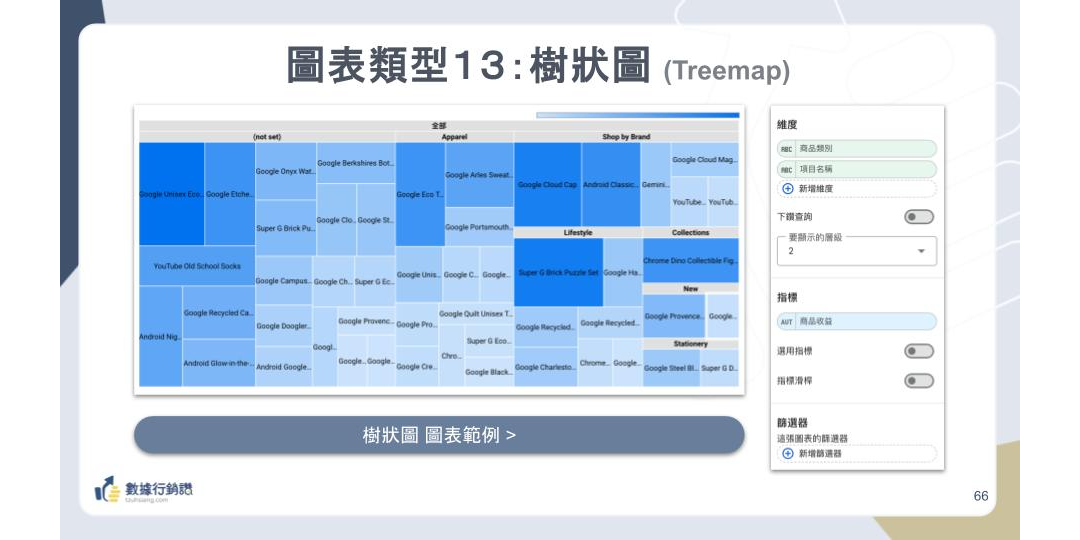Click the Google Recycled Ca... tile
Image resolution: width=1080 pixels, height=540 pixels.
219,313
